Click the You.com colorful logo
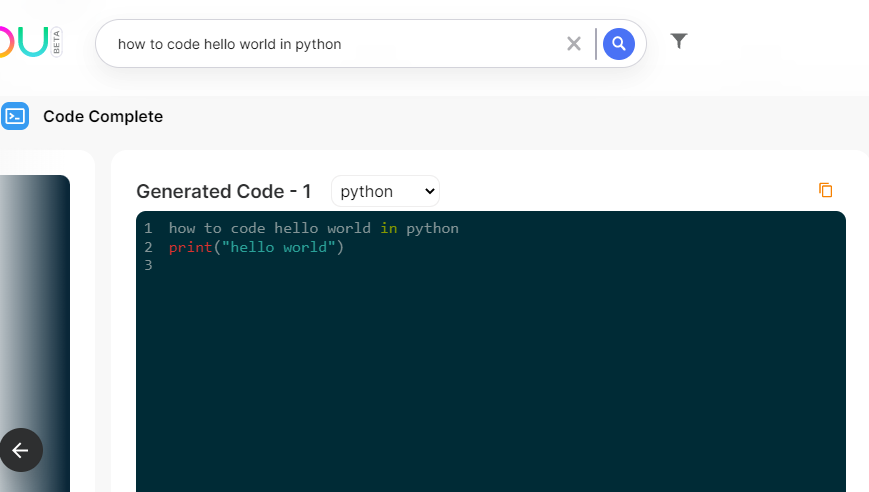 pyautogui.click(x=24, y=42)
